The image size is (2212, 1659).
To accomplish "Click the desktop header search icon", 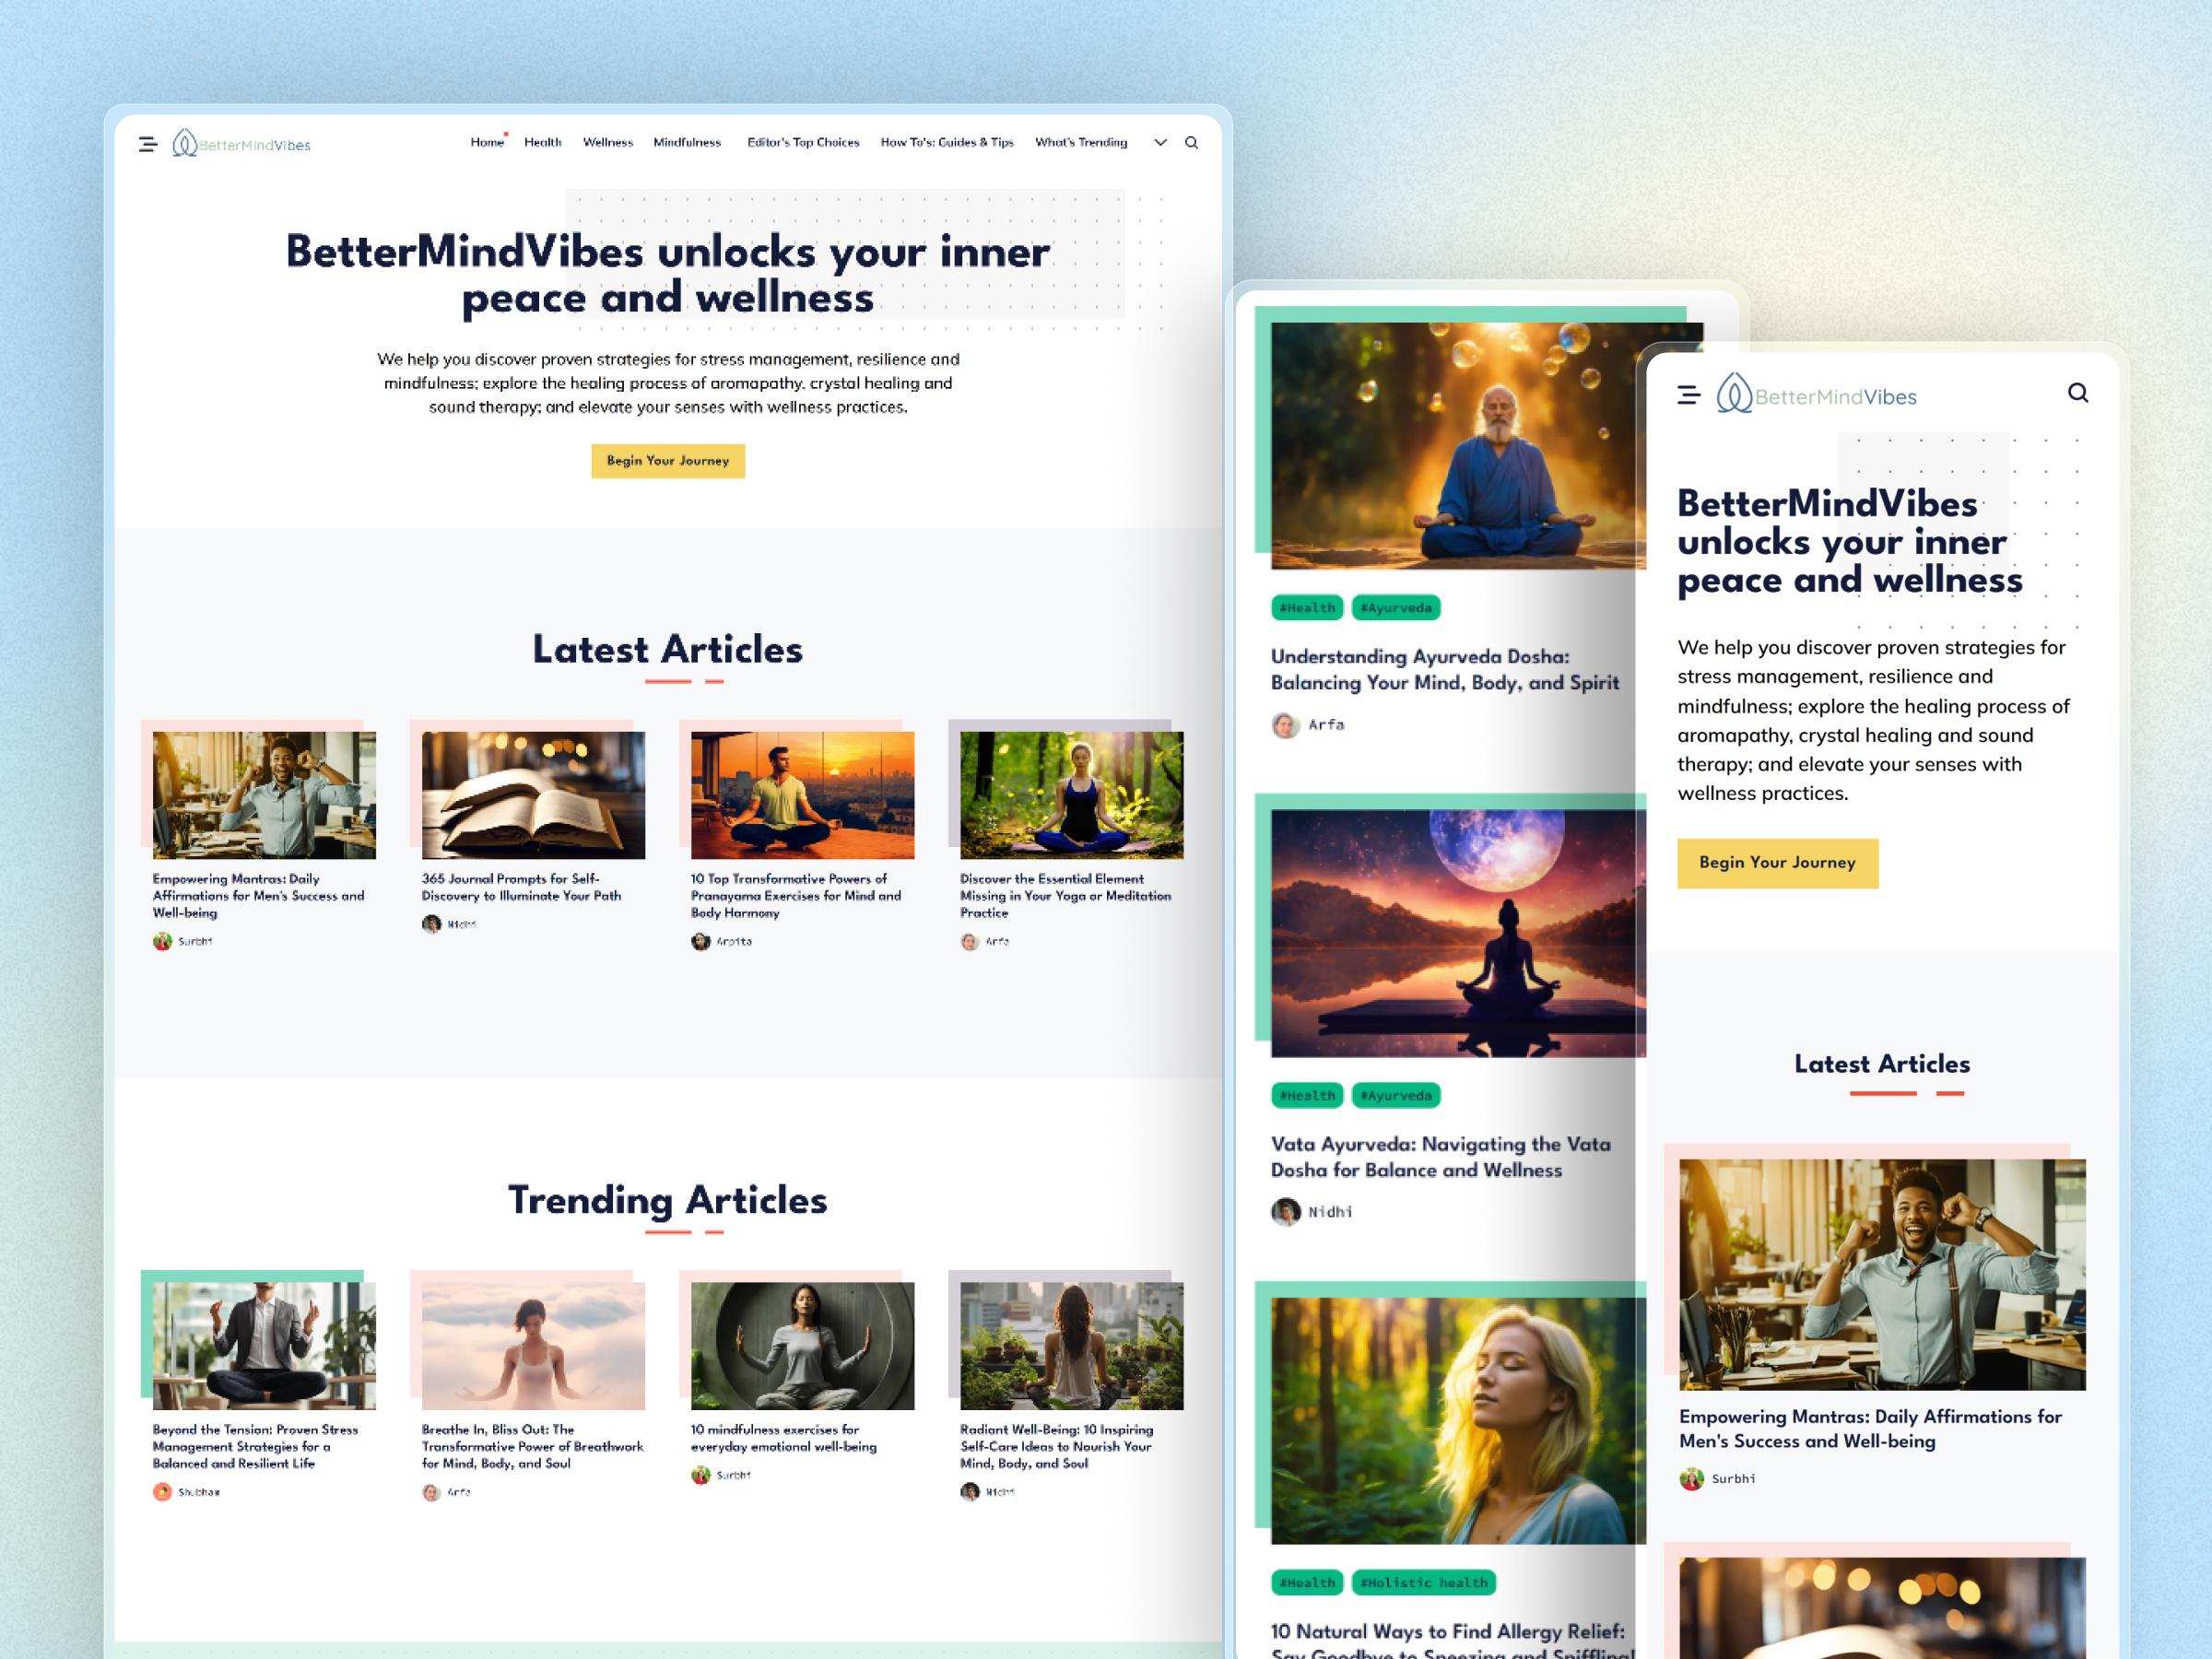I will (x=1191, y=143).
